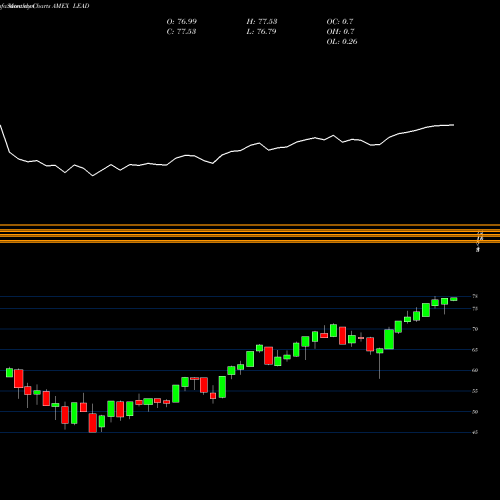Click the 70 price axis label
Image resolution: width=500 pixels, height=500 pixels.
coord(475,329)
